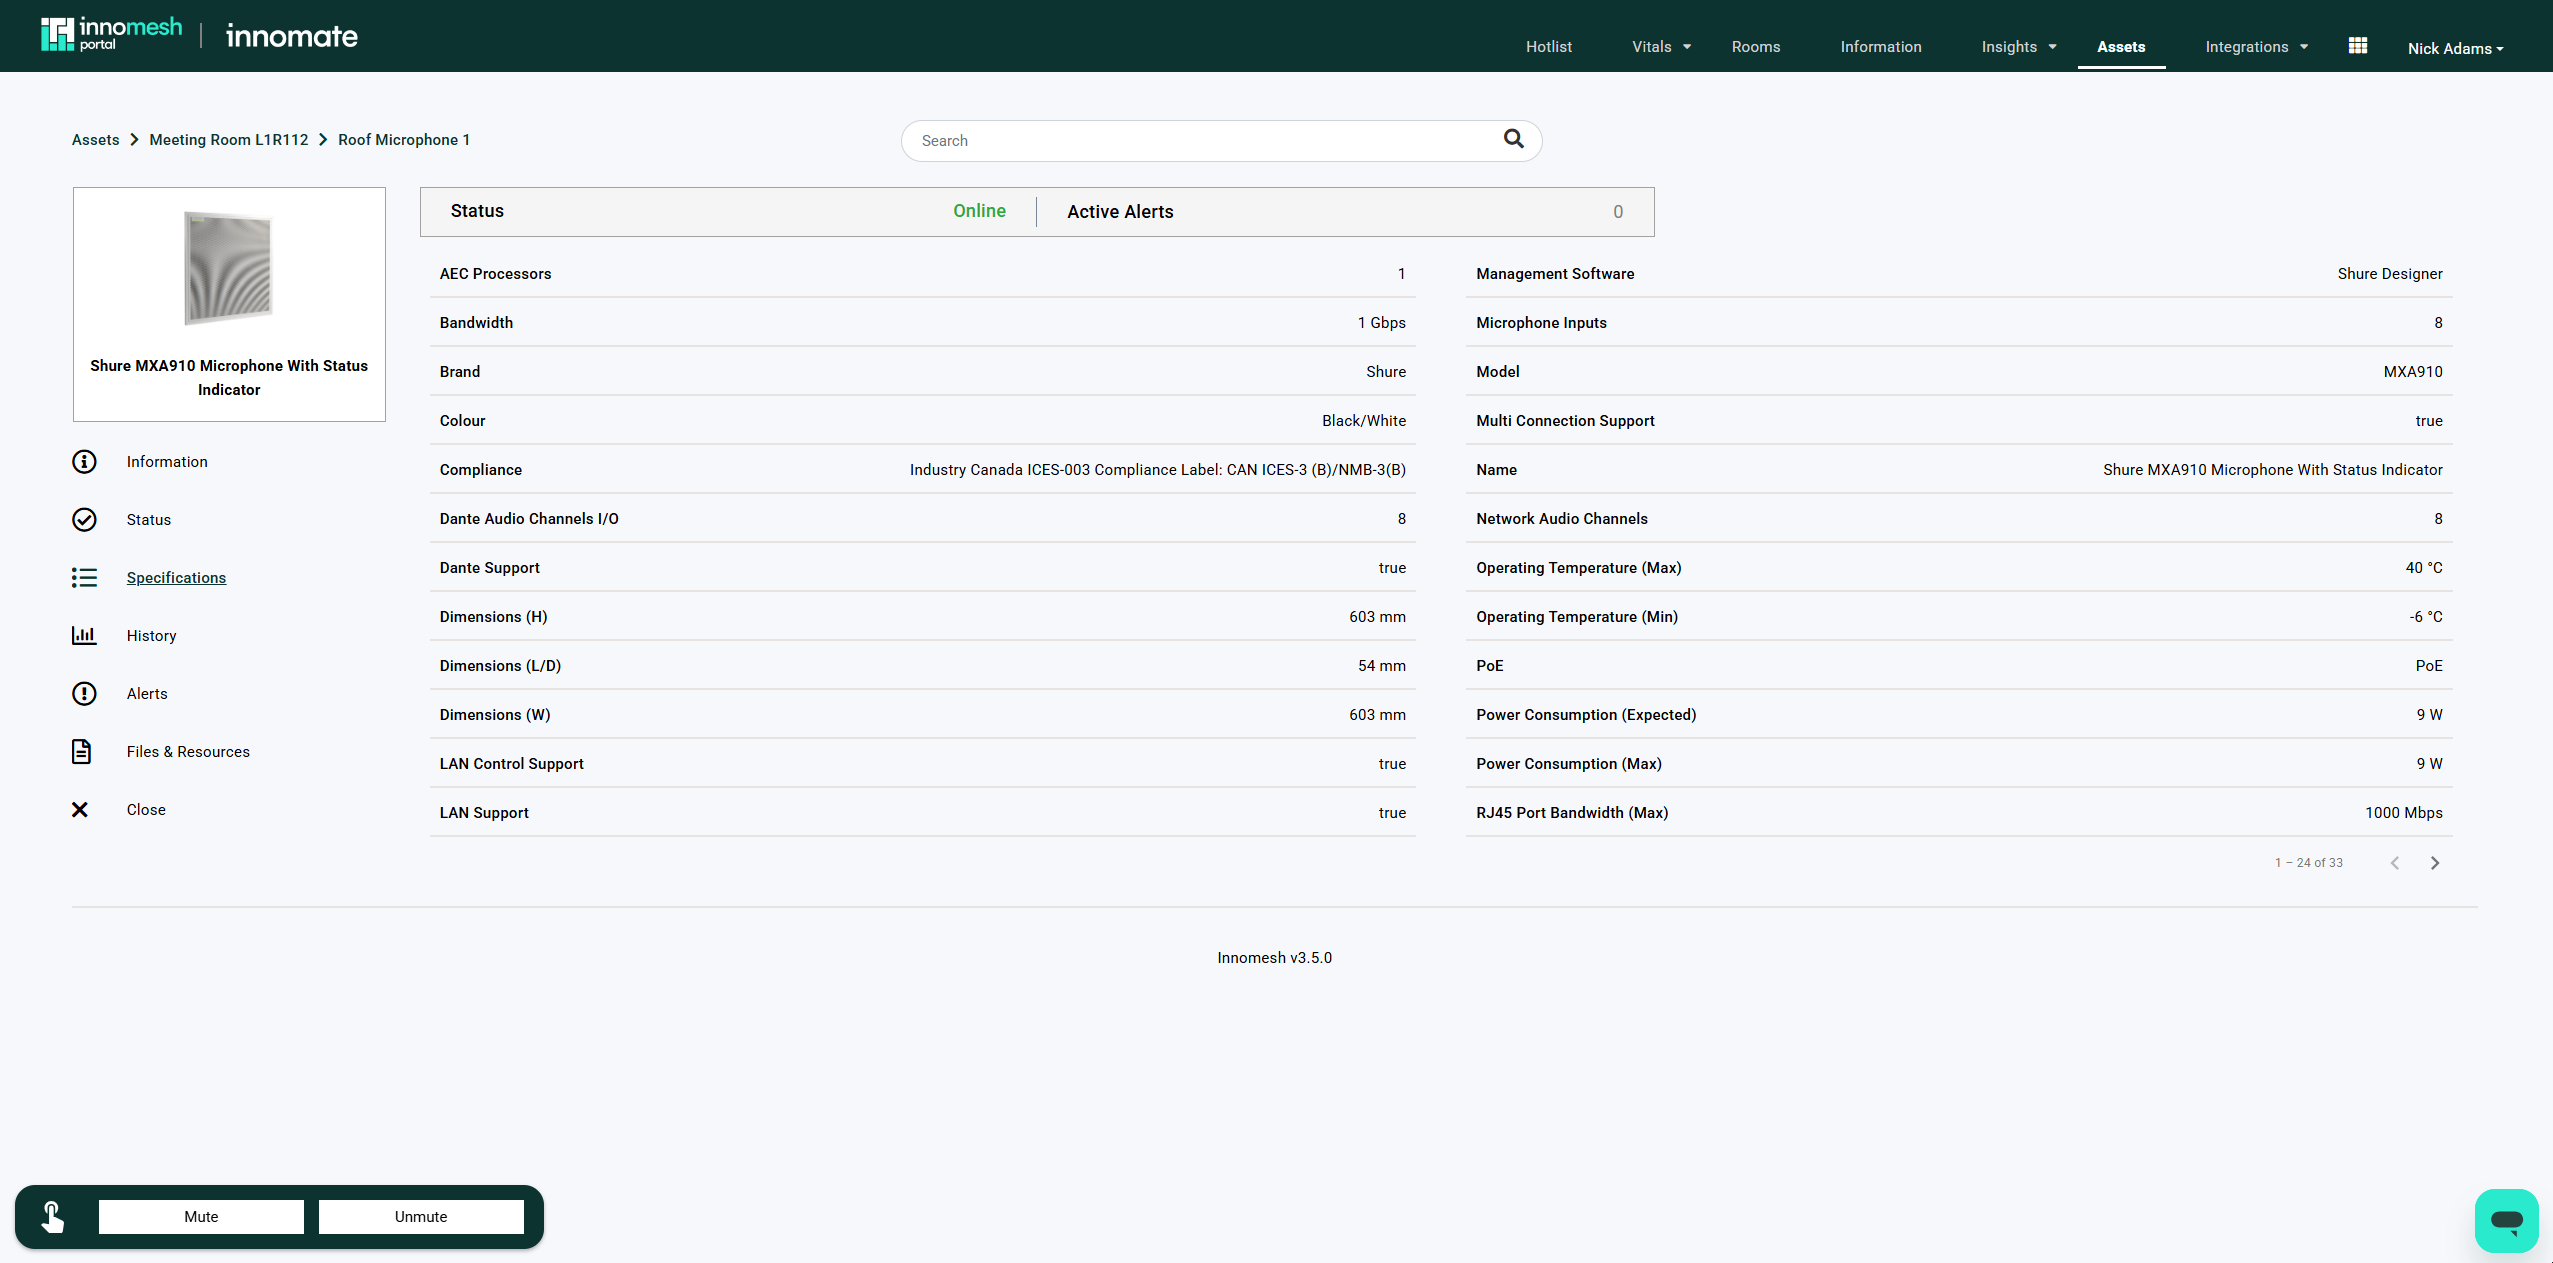Image resolution: width=2553 pixels, height=1263 pixels.
Task: Click the pagination text 1 – 24 of 33
Action: point(2308,862)
